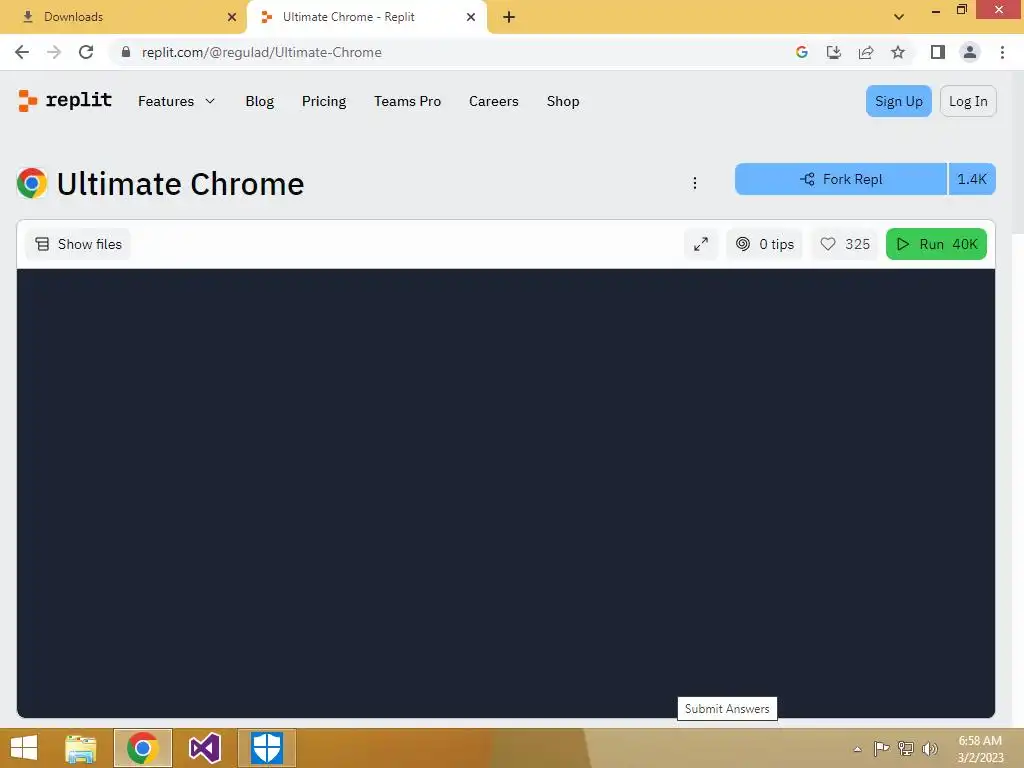
Task: Close the Downloads tab
Action: 232,17
